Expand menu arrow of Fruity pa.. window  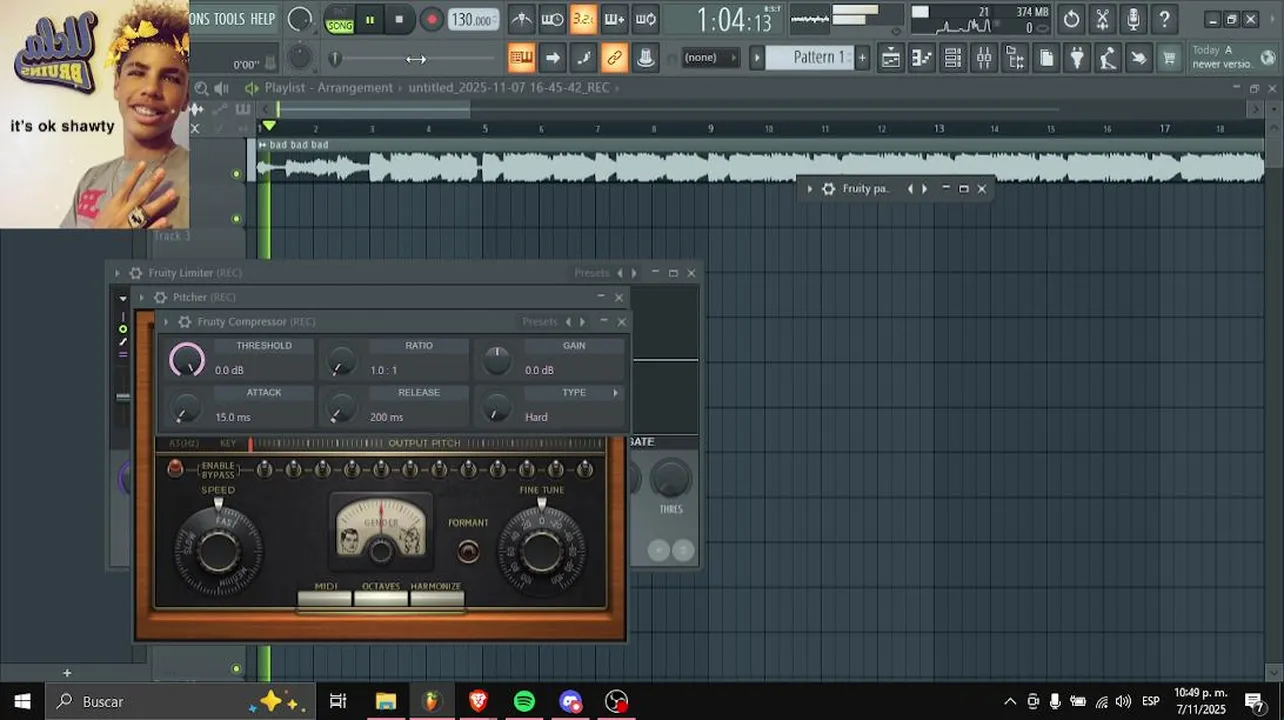[x=810, y=189]
